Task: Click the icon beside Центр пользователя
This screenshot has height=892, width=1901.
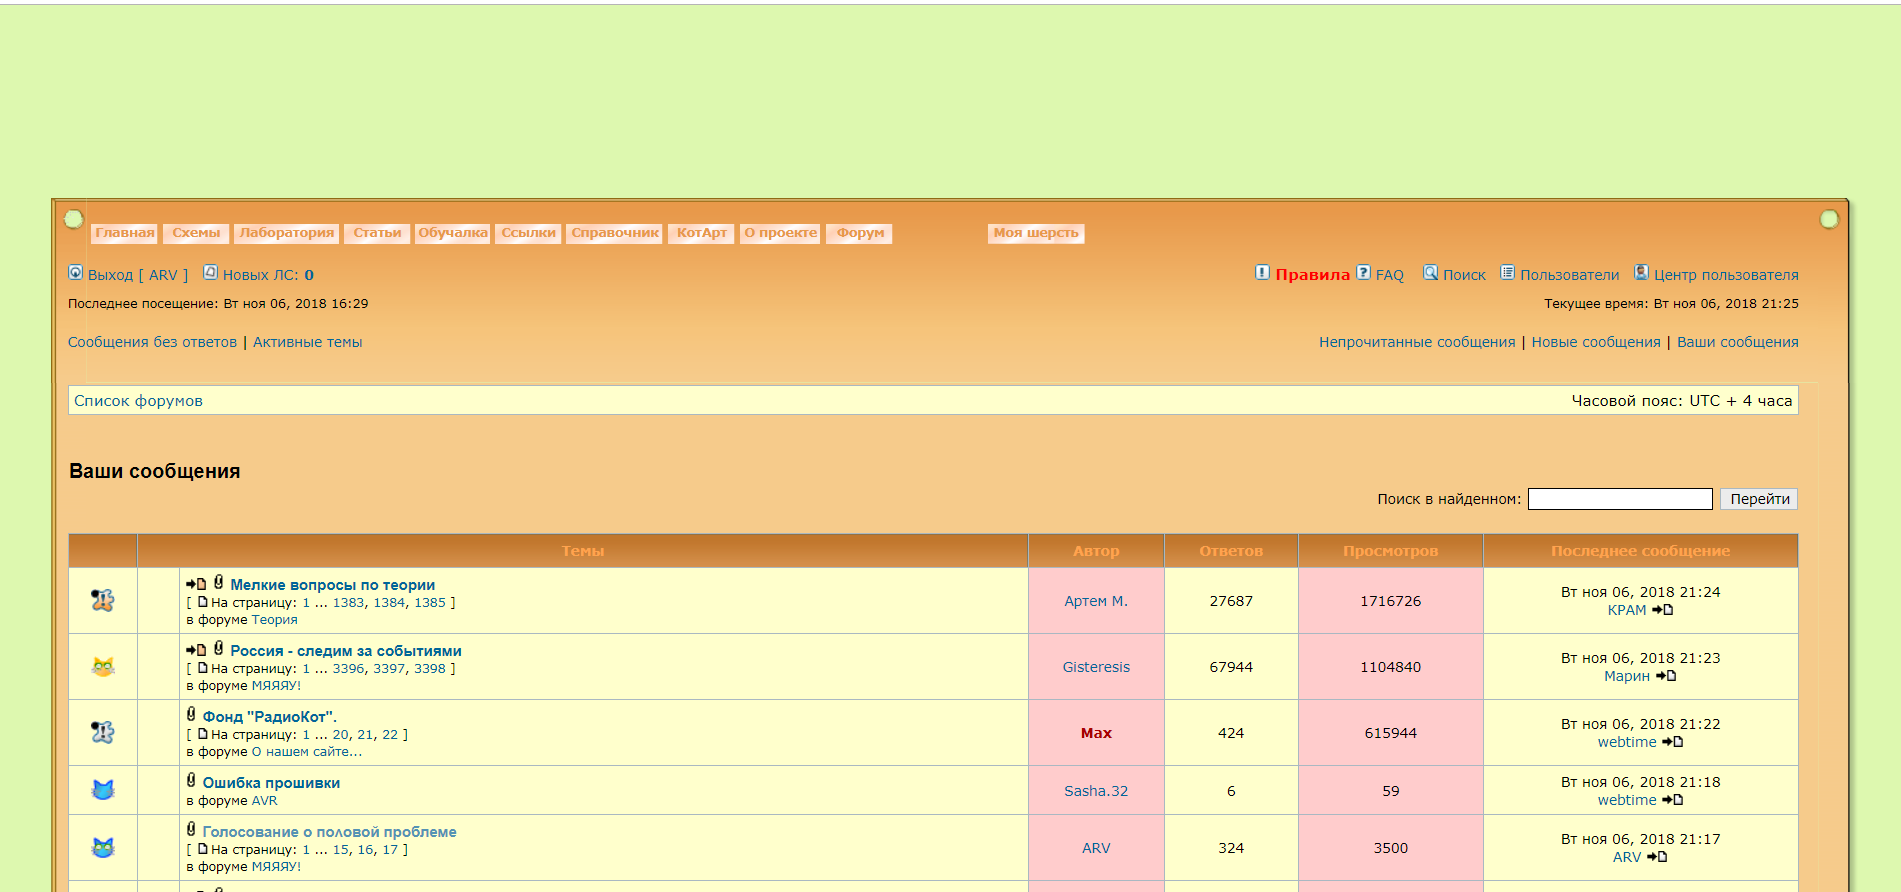Action: [1641, 273]
